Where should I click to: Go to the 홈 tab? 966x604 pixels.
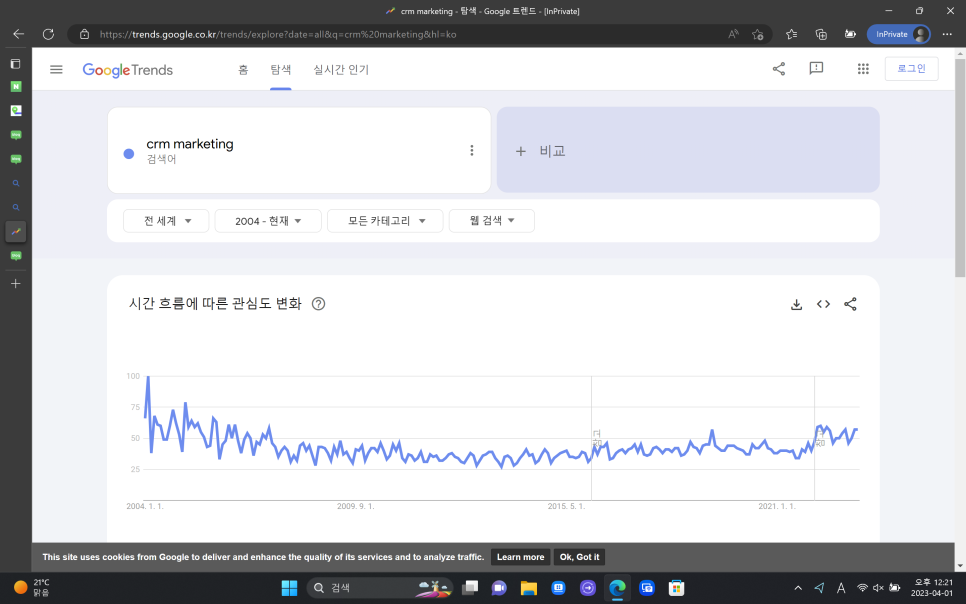pyautogui.click(x=243, y=70)
